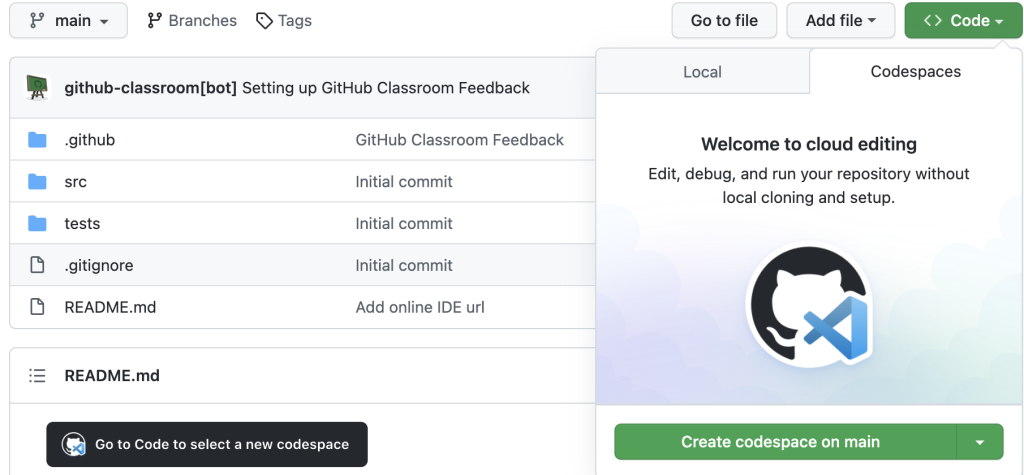Open the green Code dropdown
1024x475 pixels.
point(963,20)
